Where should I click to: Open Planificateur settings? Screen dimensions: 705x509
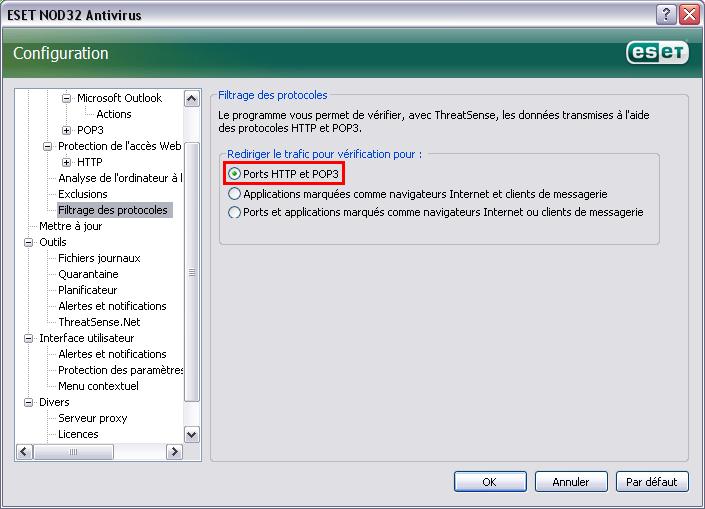pyautogui.click(x=88, y=290)
